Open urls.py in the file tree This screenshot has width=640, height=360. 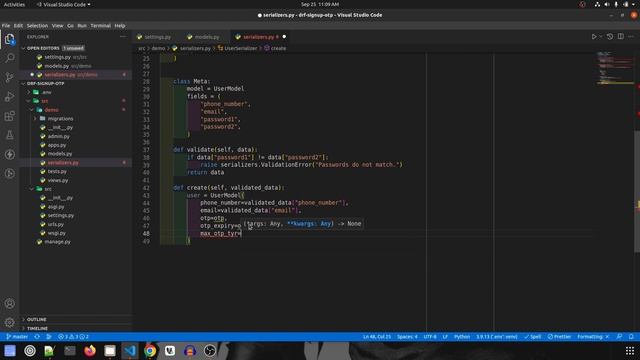pyautogui.click(x=56, y=224)
